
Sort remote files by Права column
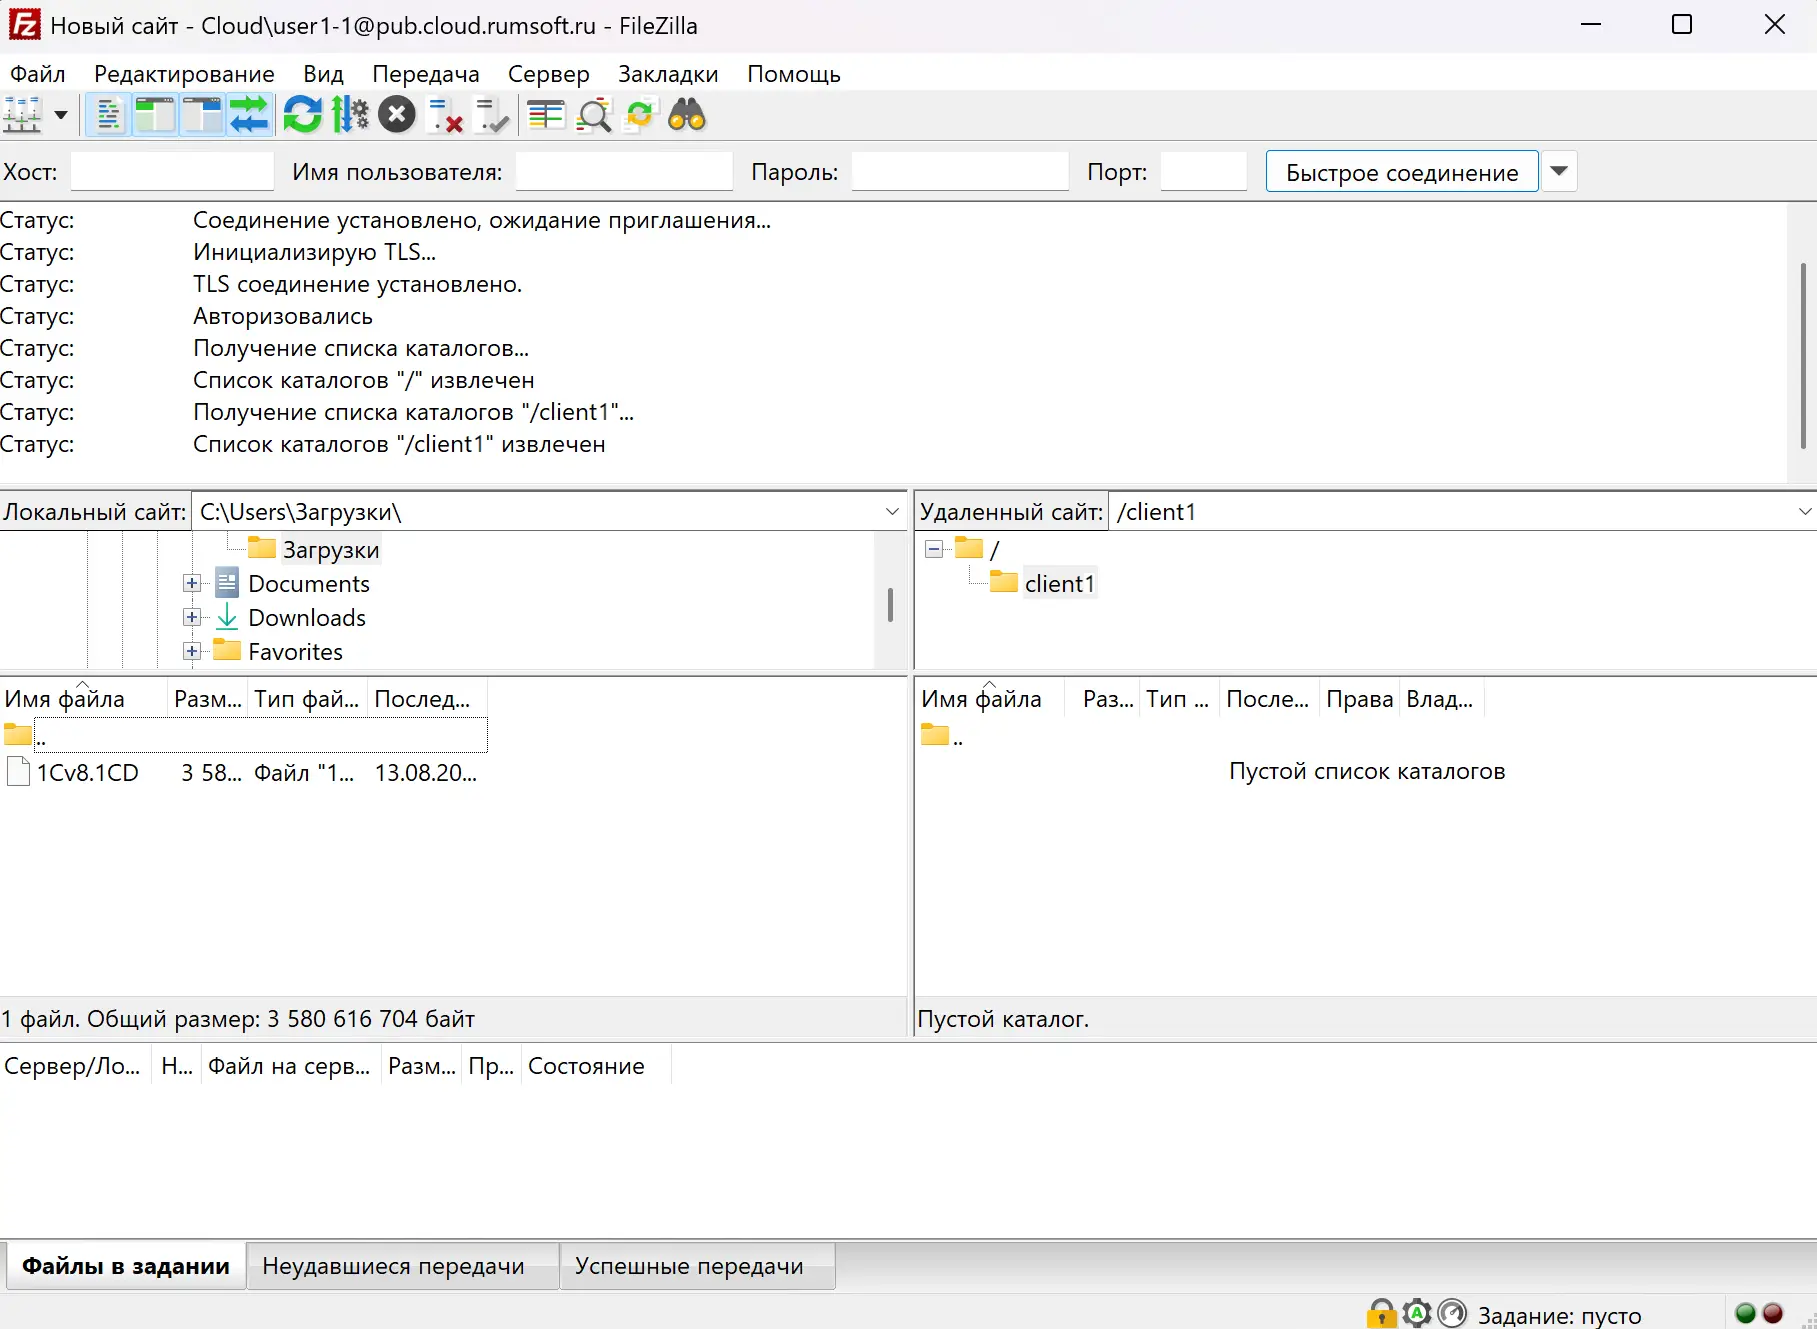1359,698
